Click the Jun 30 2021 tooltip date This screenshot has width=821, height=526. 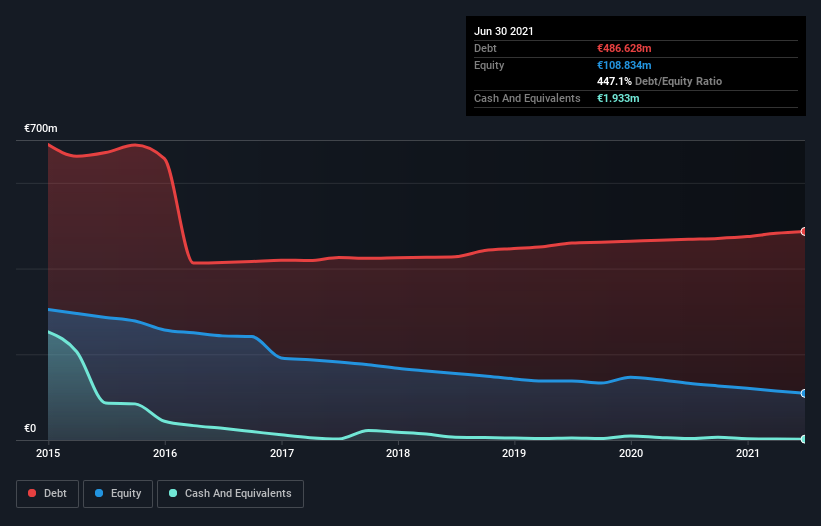[504, 31]
